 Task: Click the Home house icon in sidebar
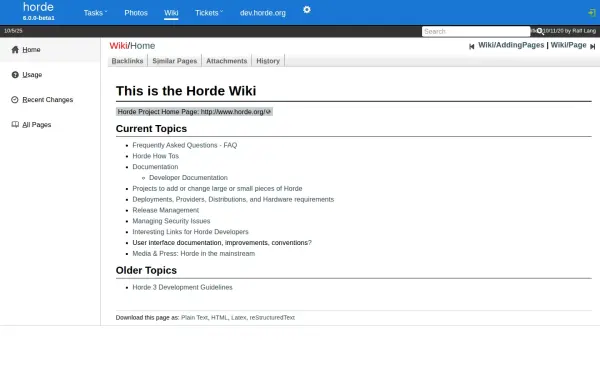(15, 49)
